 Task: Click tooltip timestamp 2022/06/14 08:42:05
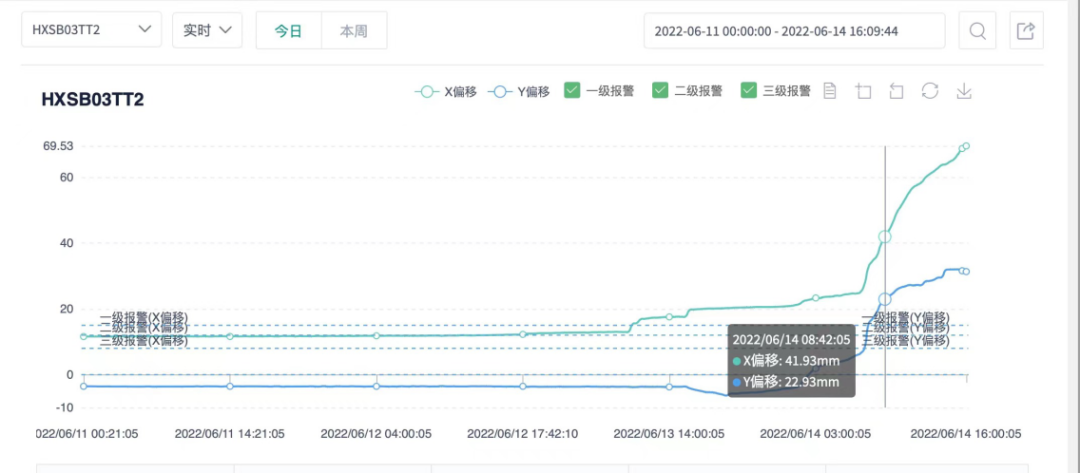pyautogui.click(x=791, y=339)
